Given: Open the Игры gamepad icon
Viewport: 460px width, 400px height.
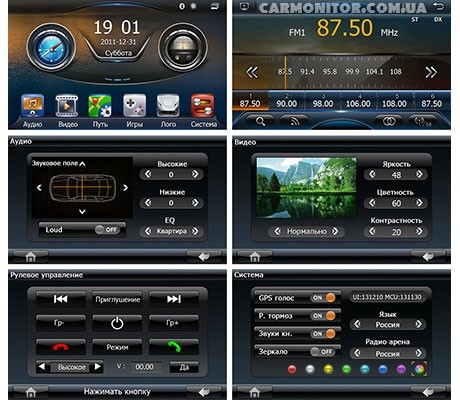Looking at the screenshot, I should (134, 106).
